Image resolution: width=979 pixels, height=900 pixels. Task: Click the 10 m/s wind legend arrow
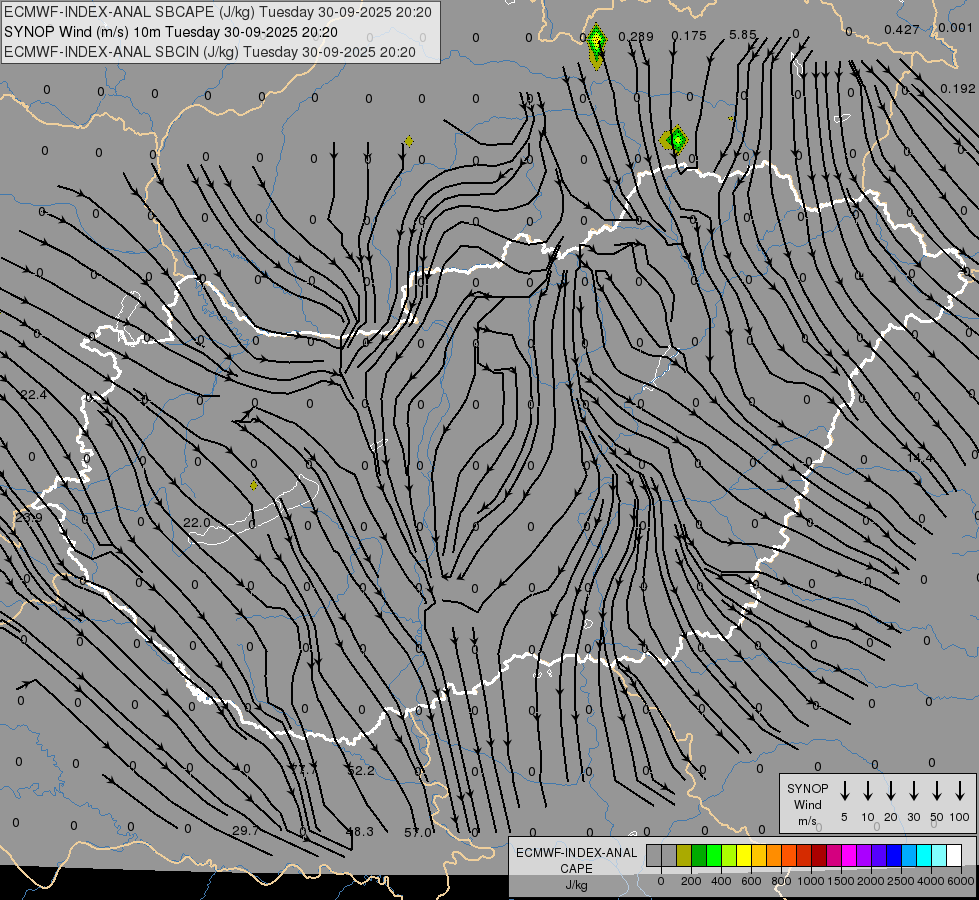click(868, 791)
